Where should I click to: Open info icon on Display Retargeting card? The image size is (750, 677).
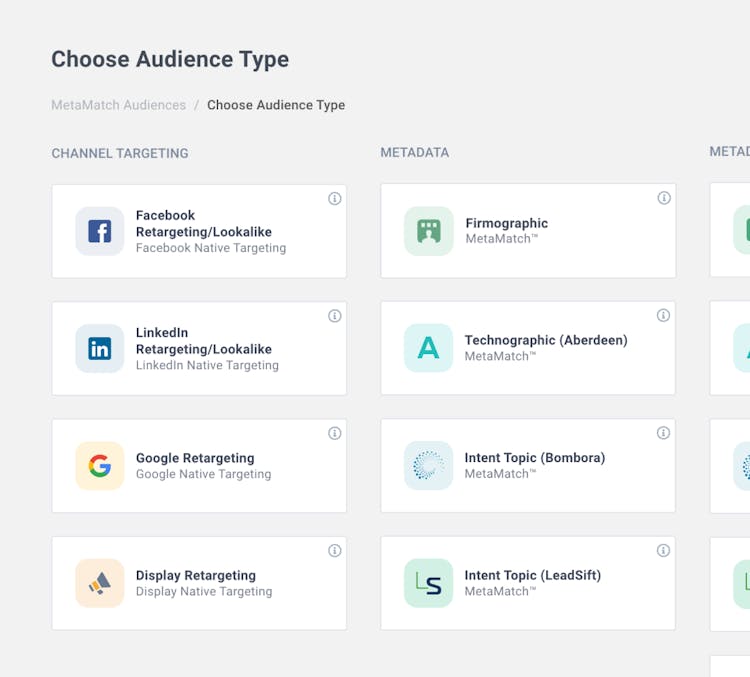pos(335,551)
